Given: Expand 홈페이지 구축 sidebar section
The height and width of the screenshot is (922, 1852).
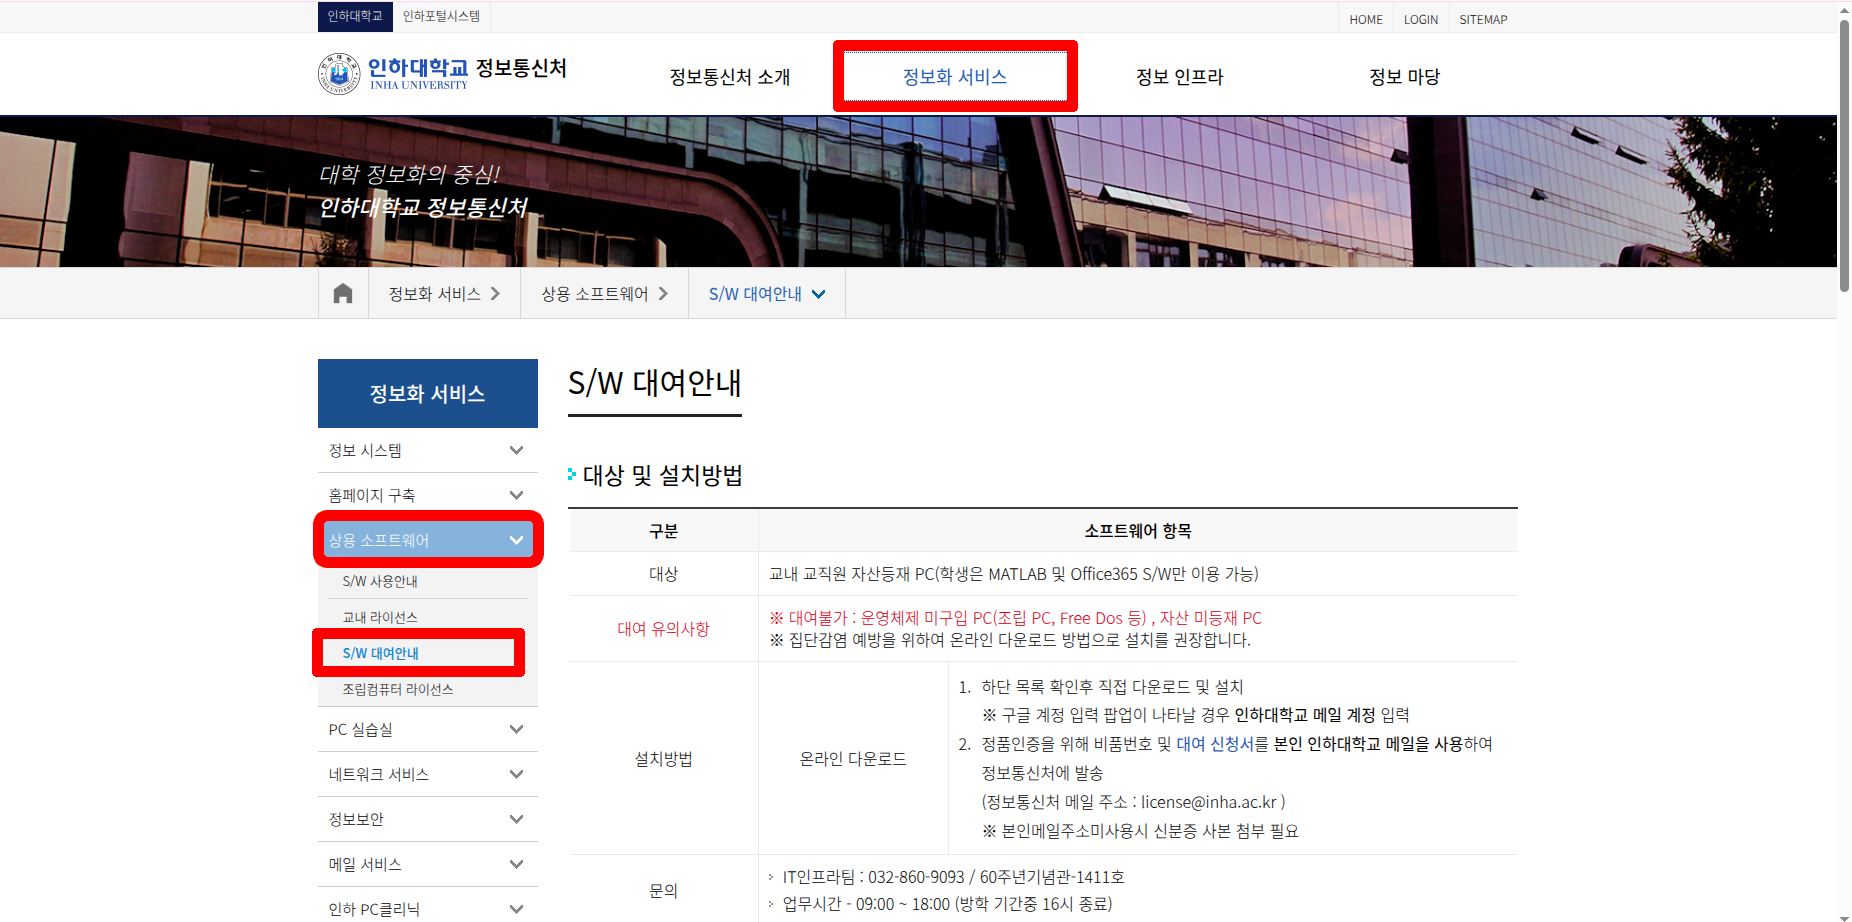Looking at the screenshot, I should [428, 495].
